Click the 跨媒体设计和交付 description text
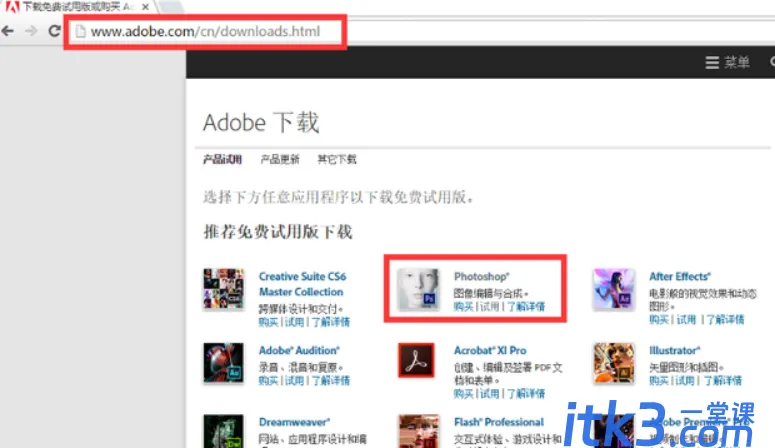Screen dimensions: 775x448 click(x=301, y=309)
